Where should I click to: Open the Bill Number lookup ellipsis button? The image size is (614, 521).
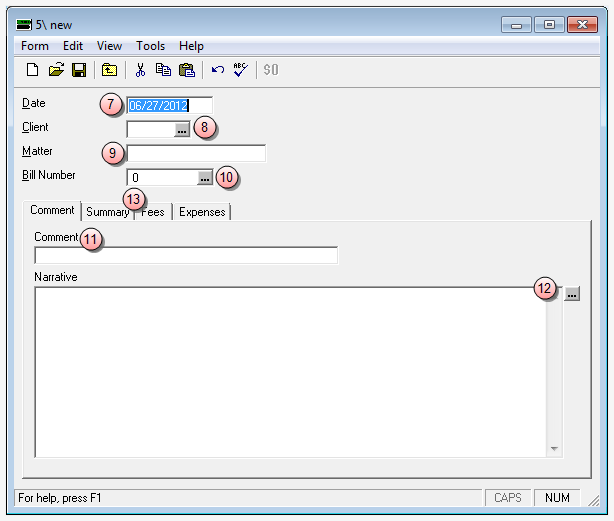205,178
